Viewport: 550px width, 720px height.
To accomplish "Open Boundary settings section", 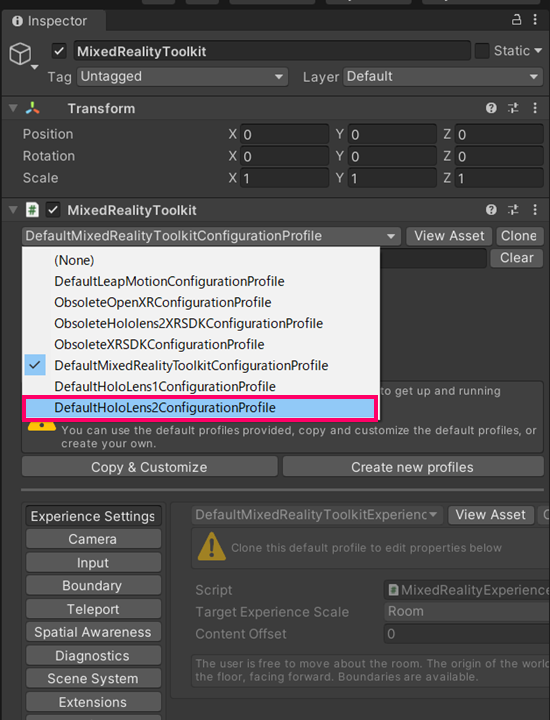I will [93, 585].
